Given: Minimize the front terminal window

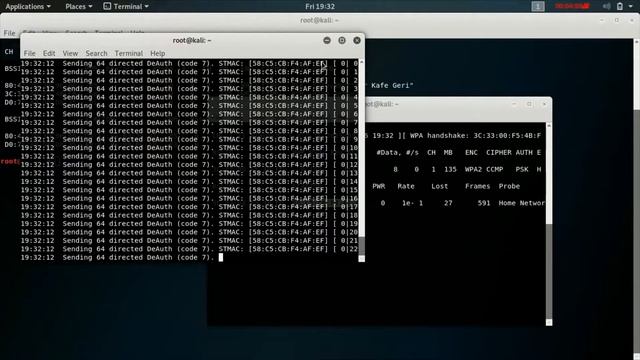Looking at the screenshot, I should (327, 40).
